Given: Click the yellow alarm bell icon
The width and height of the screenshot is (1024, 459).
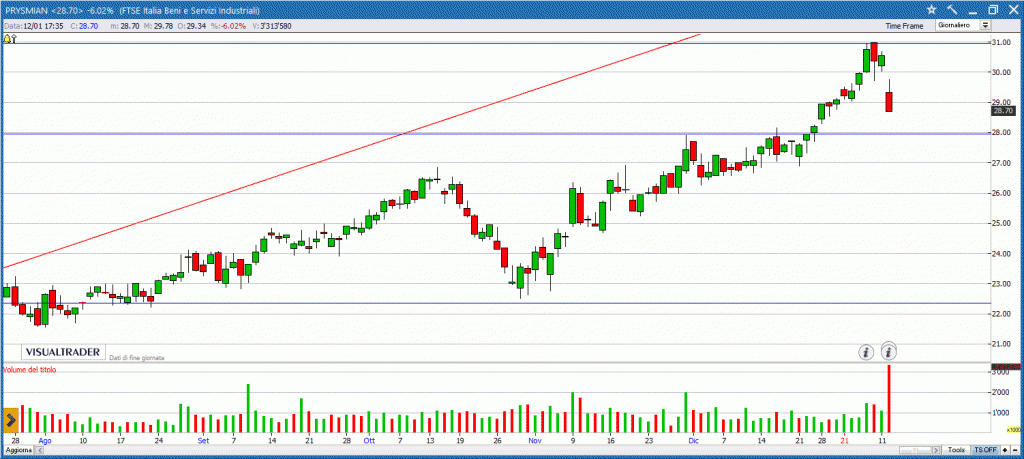Looking at the screenshot, I should 7,39.
